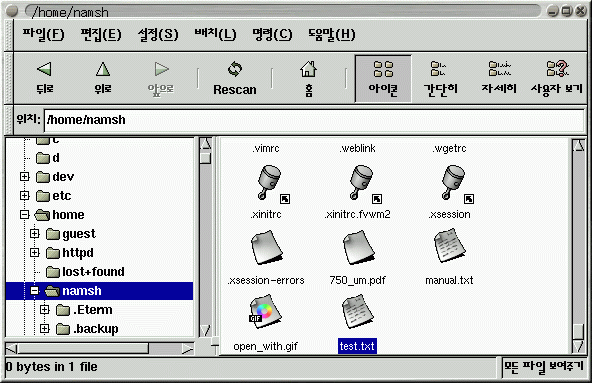Select the guest folder in tree

tap(71, 234)
